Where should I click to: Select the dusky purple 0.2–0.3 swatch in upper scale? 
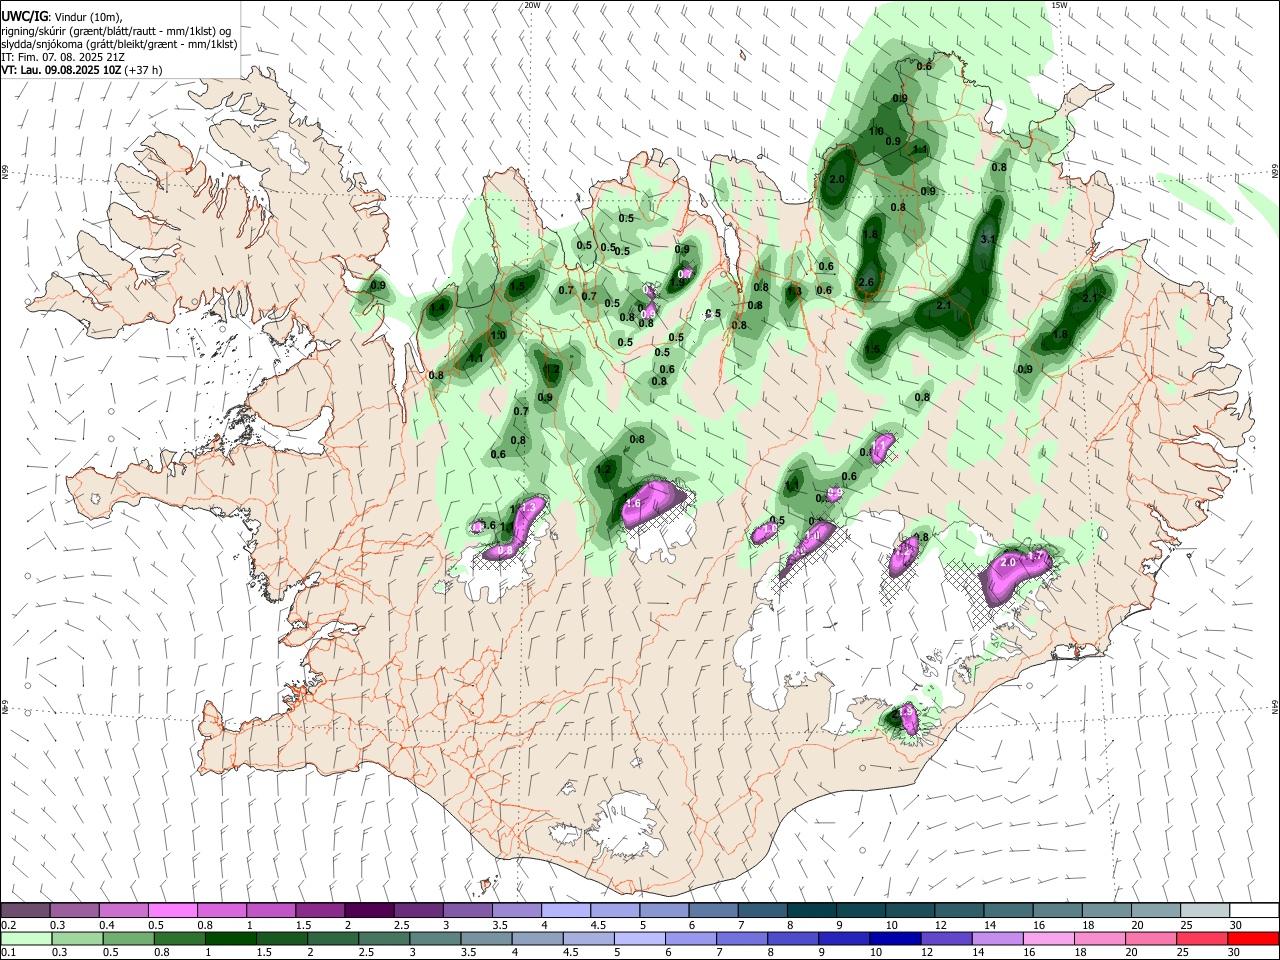point(25,911)
